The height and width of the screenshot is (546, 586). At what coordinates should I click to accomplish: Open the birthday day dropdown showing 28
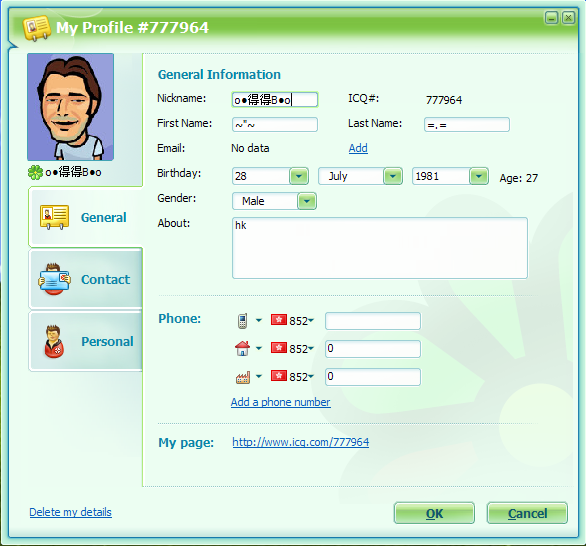[x=299, y=176]
